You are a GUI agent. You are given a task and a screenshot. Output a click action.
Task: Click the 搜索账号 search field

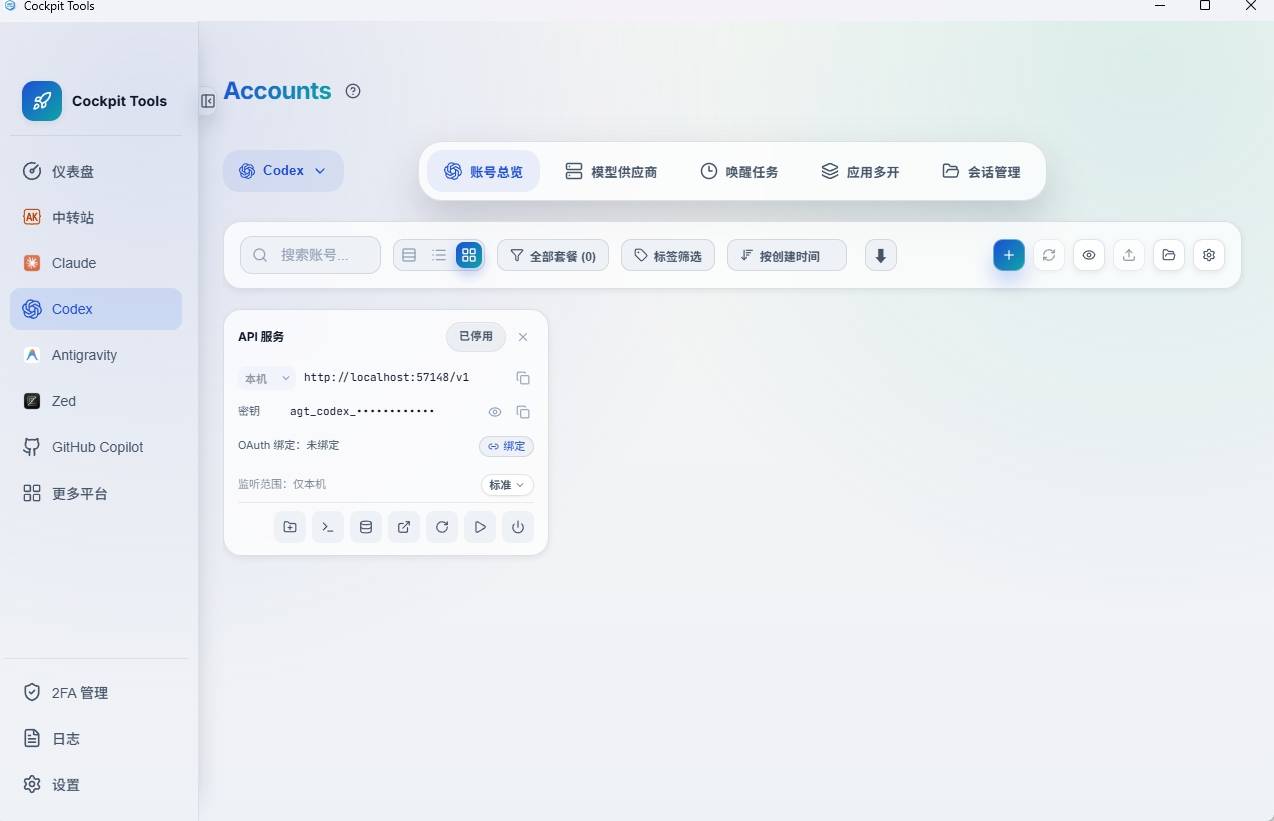pos(310,255)
